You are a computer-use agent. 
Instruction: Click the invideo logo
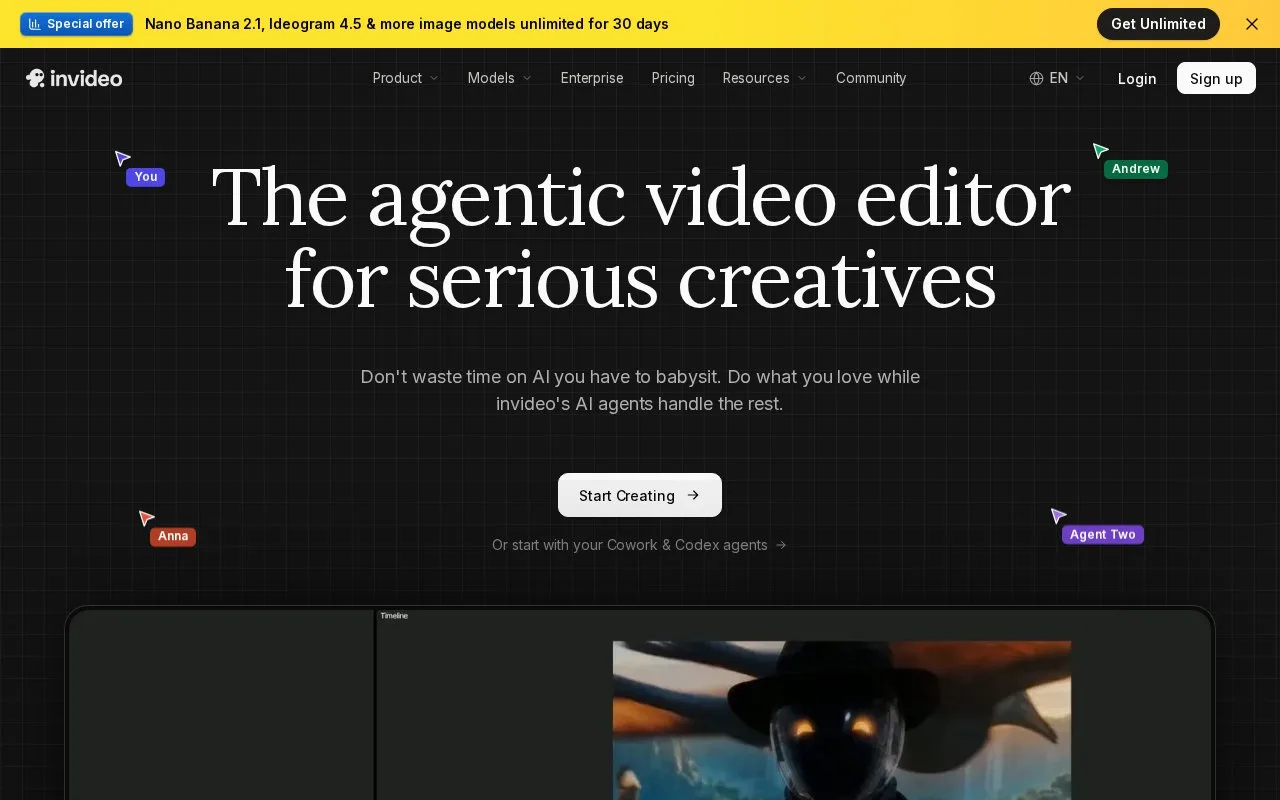coord(74,78)
